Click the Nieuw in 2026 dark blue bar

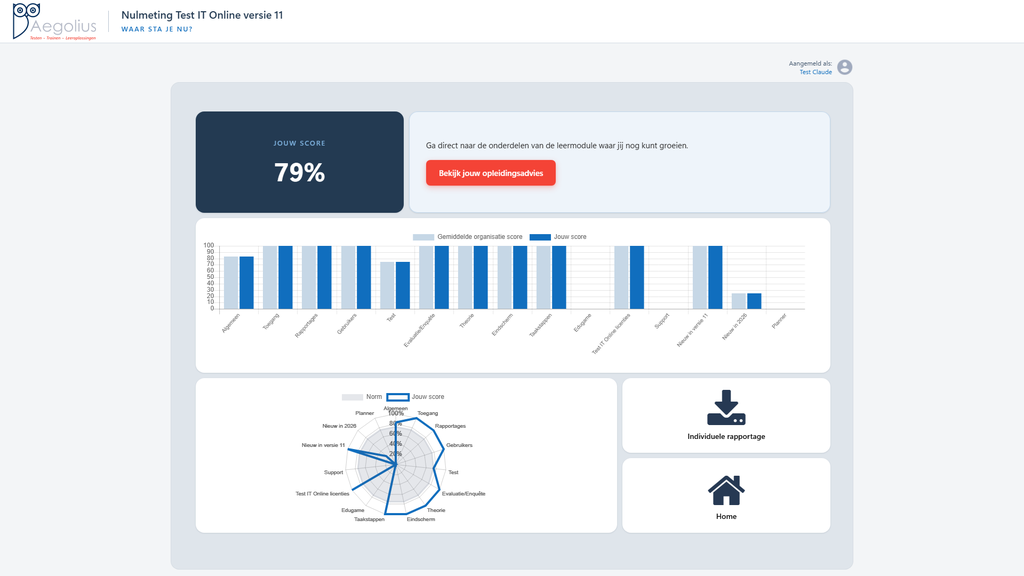[x=754, y=301]
